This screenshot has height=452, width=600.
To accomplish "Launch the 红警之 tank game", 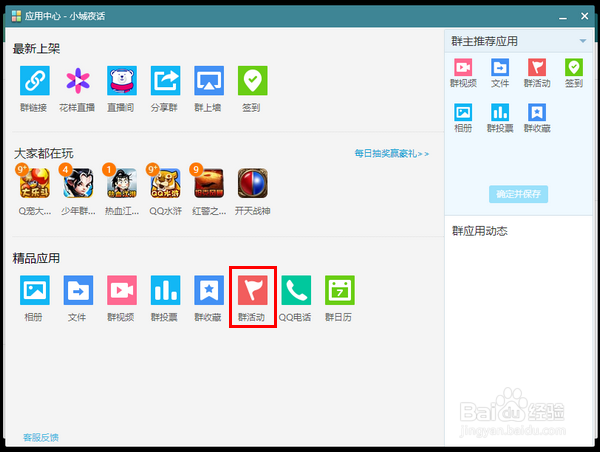I will [x=209, y=183].
